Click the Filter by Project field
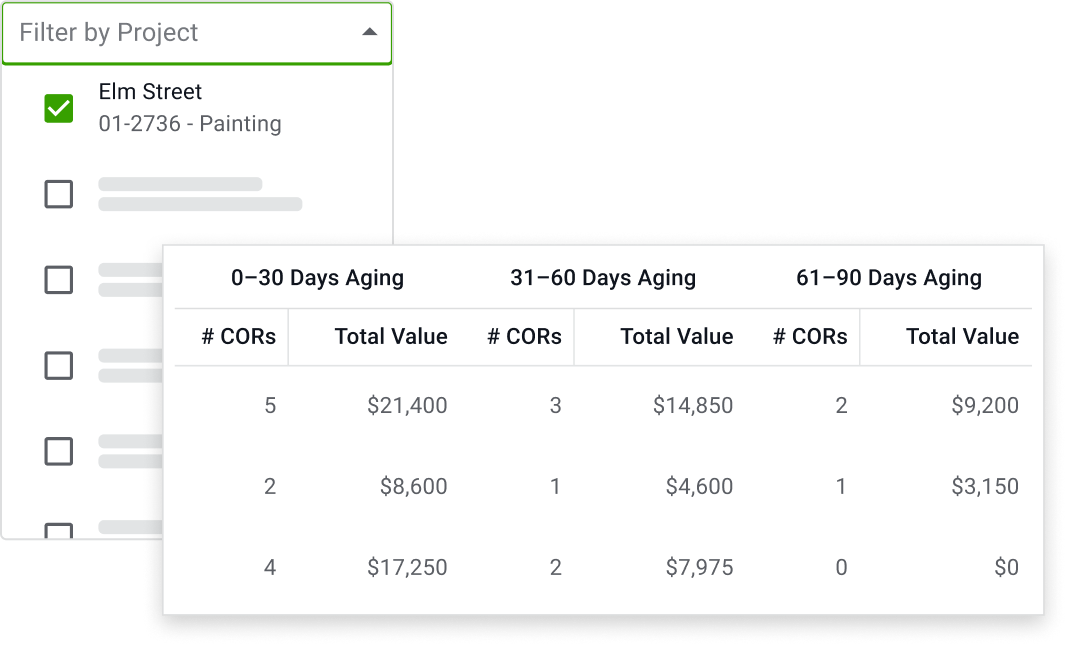1068x647 pixels. point(180,33)
